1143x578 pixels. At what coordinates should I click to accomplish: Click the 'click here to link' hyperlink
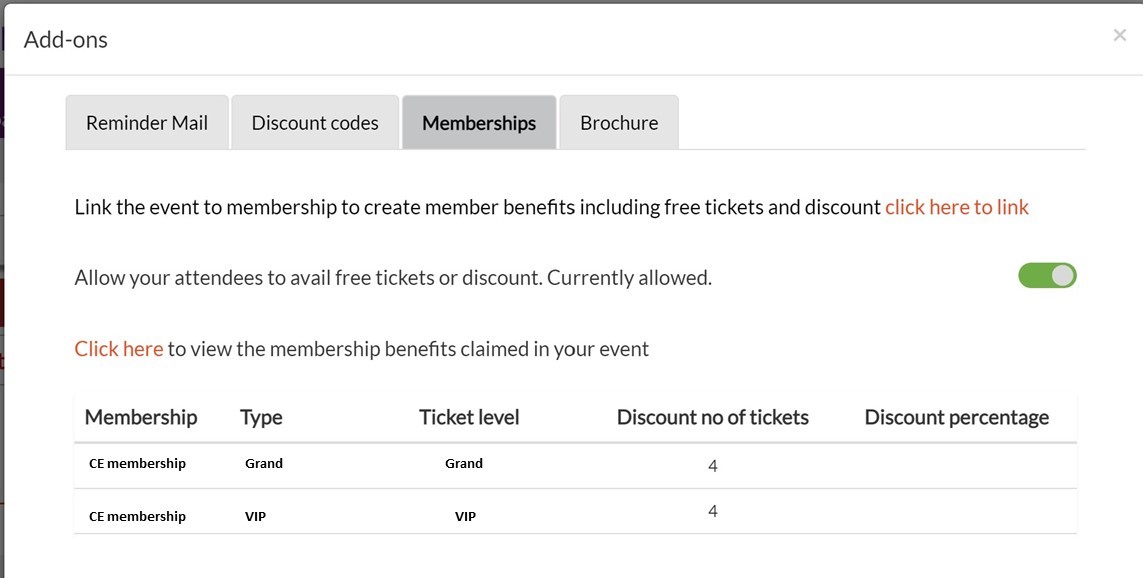click(956, 207)
